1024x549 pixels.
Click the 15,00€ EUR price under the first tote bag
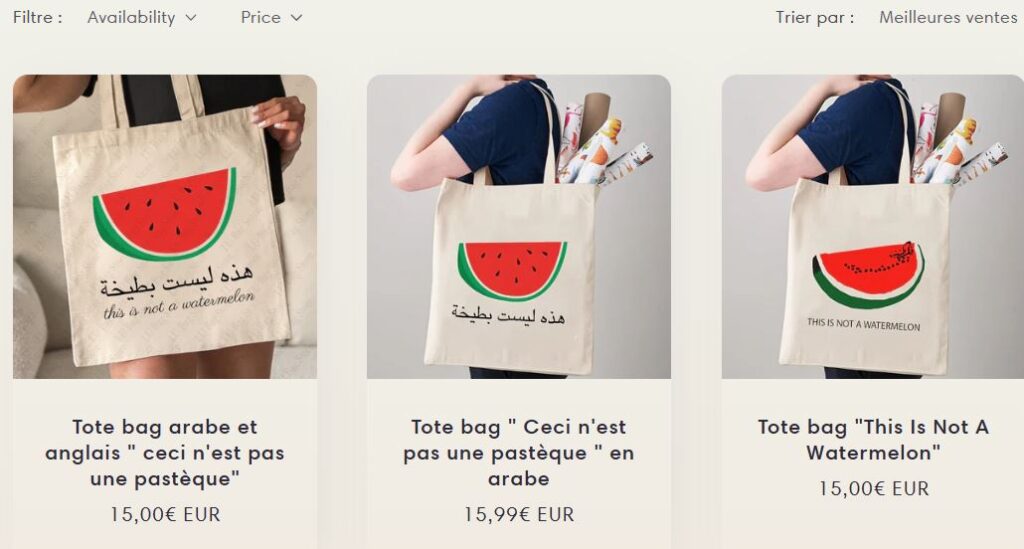coord(165,514)
